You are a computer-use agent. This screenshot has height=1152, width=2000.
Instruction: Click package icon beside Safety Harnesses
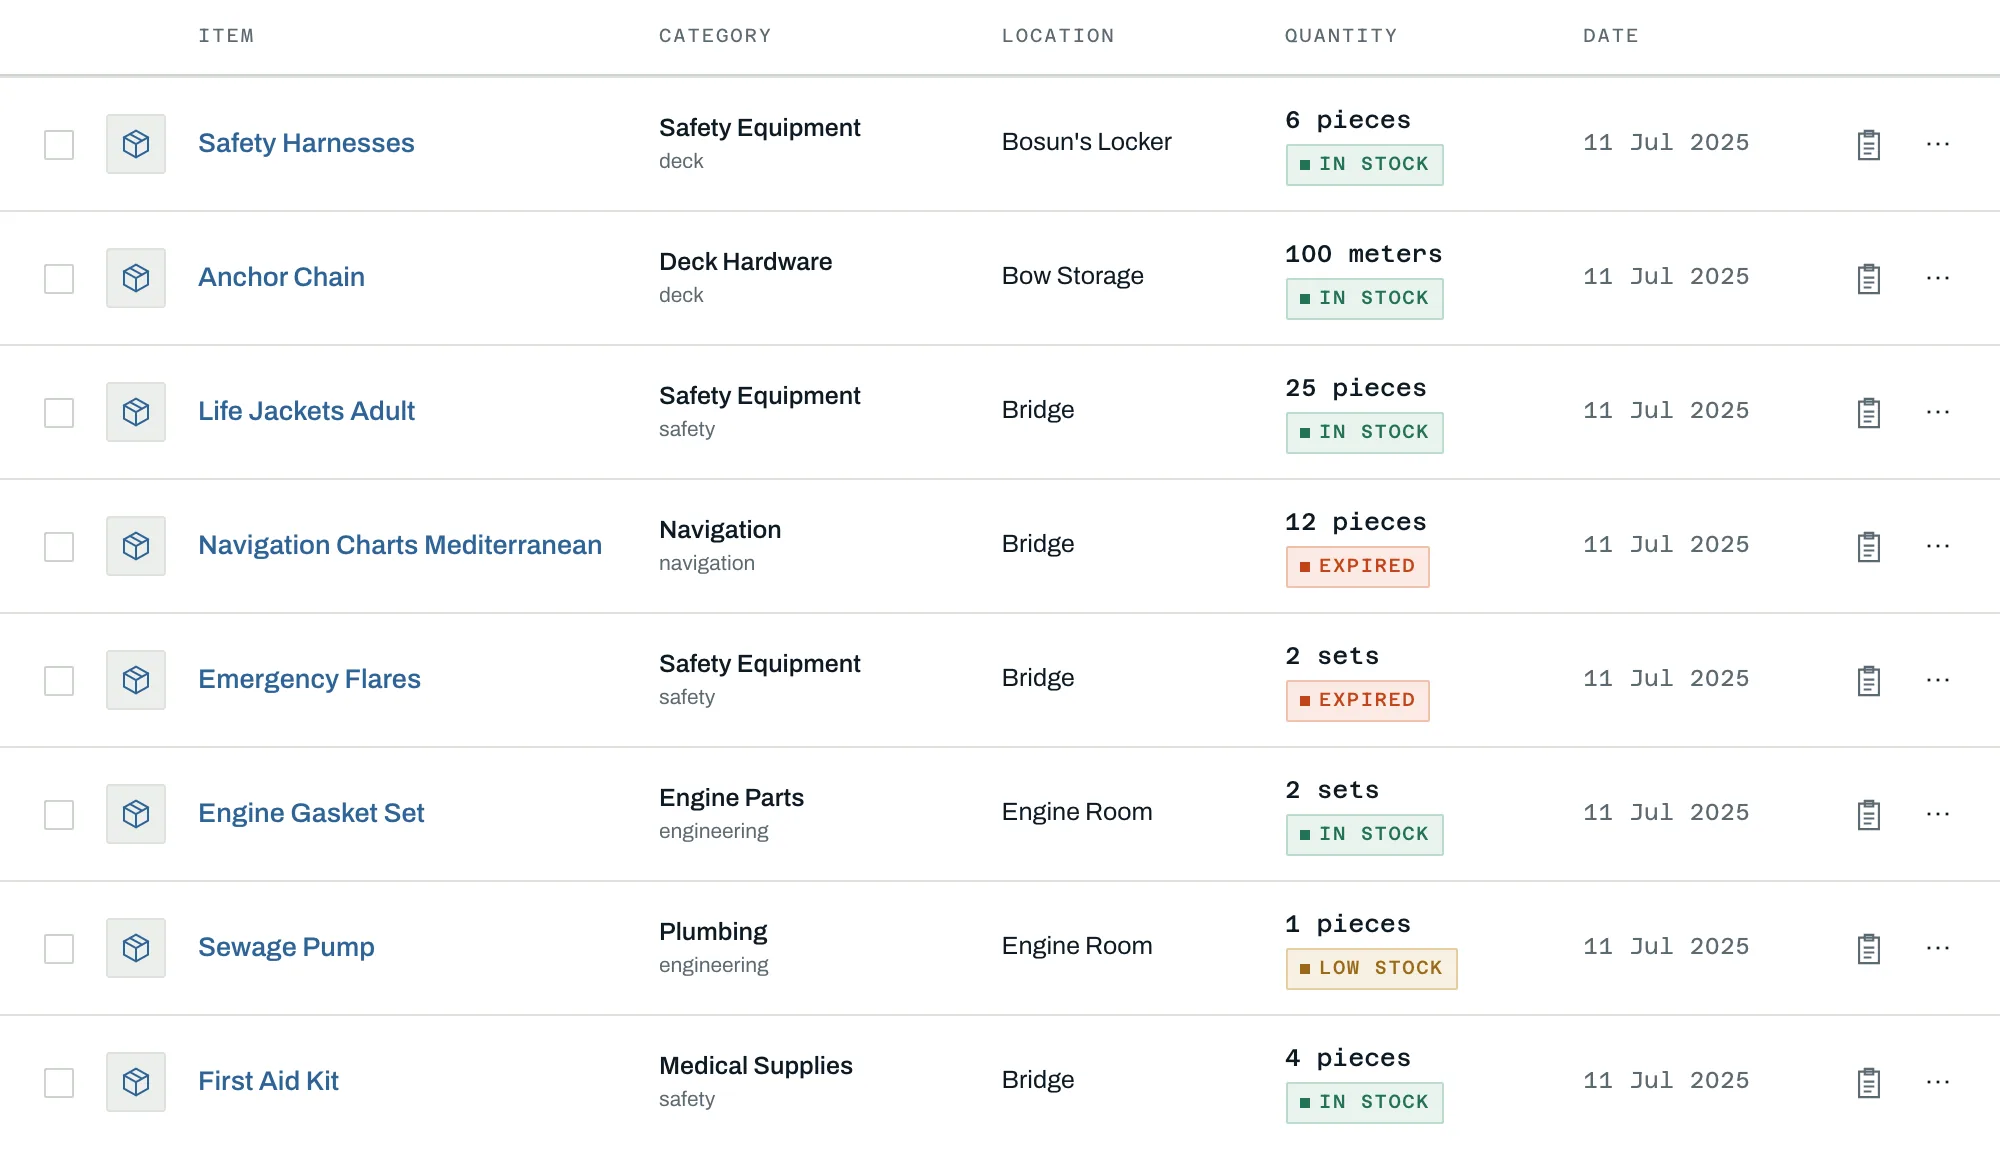point(136,144)
